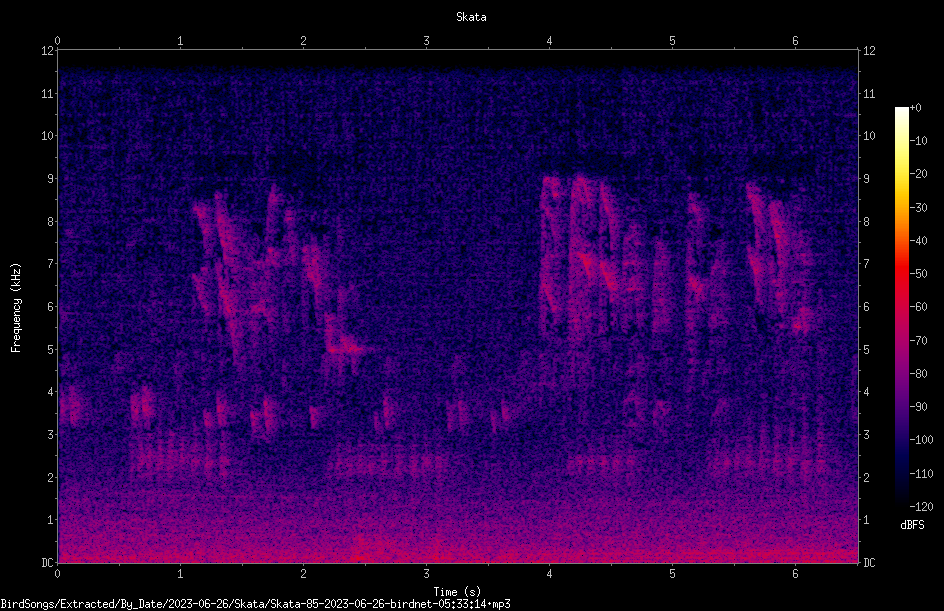
Task: Click the "-100" color scale label
Action: [921, 440]
